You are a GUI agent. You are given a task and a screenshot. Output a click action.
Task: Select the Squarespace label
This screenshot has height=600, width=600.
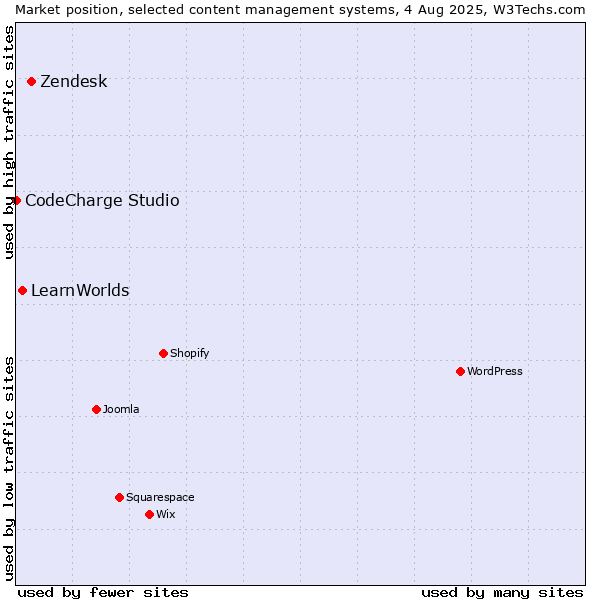(x=160, y=497)
